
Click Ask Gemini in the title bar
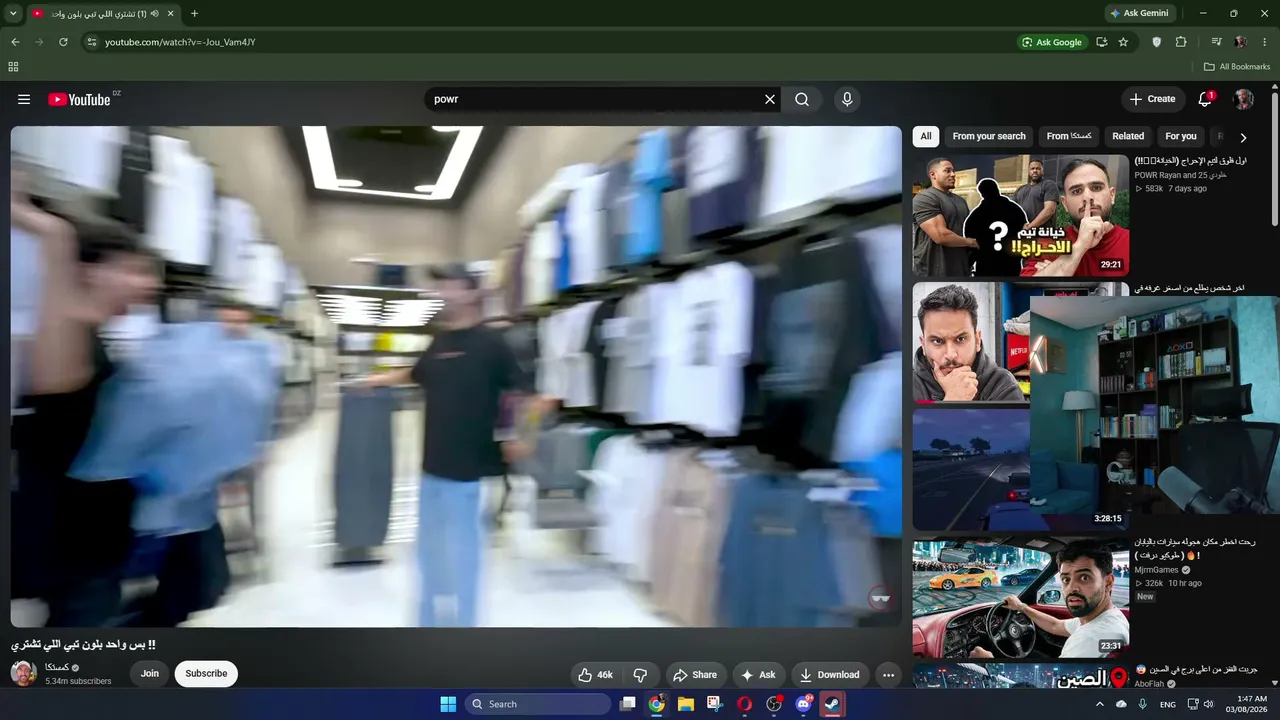1138,14
